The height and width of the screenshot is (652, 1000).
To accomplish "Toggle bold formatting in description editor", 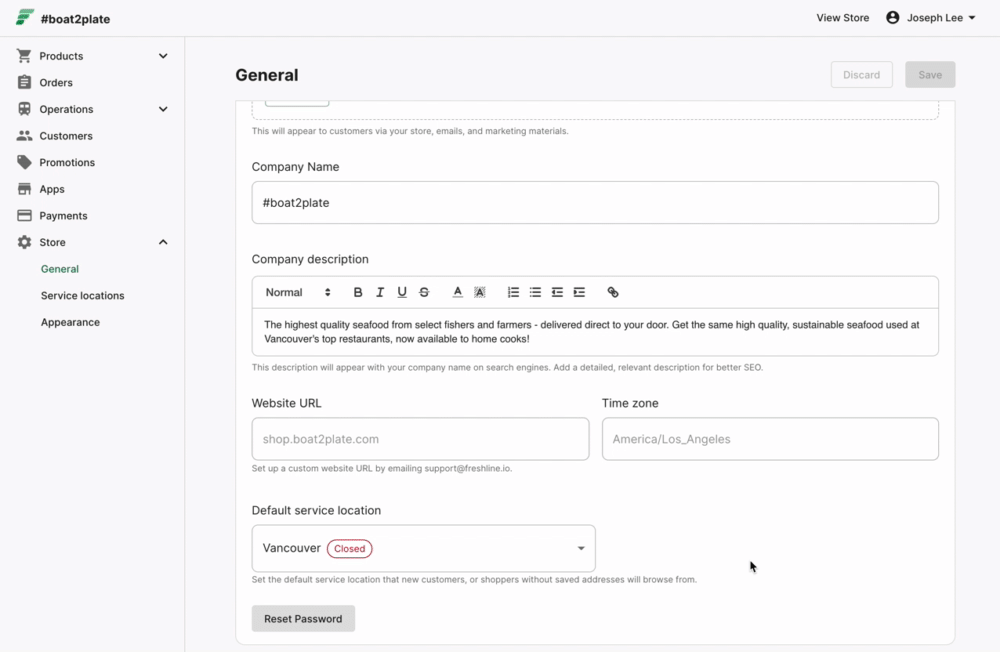I will 358,292.
